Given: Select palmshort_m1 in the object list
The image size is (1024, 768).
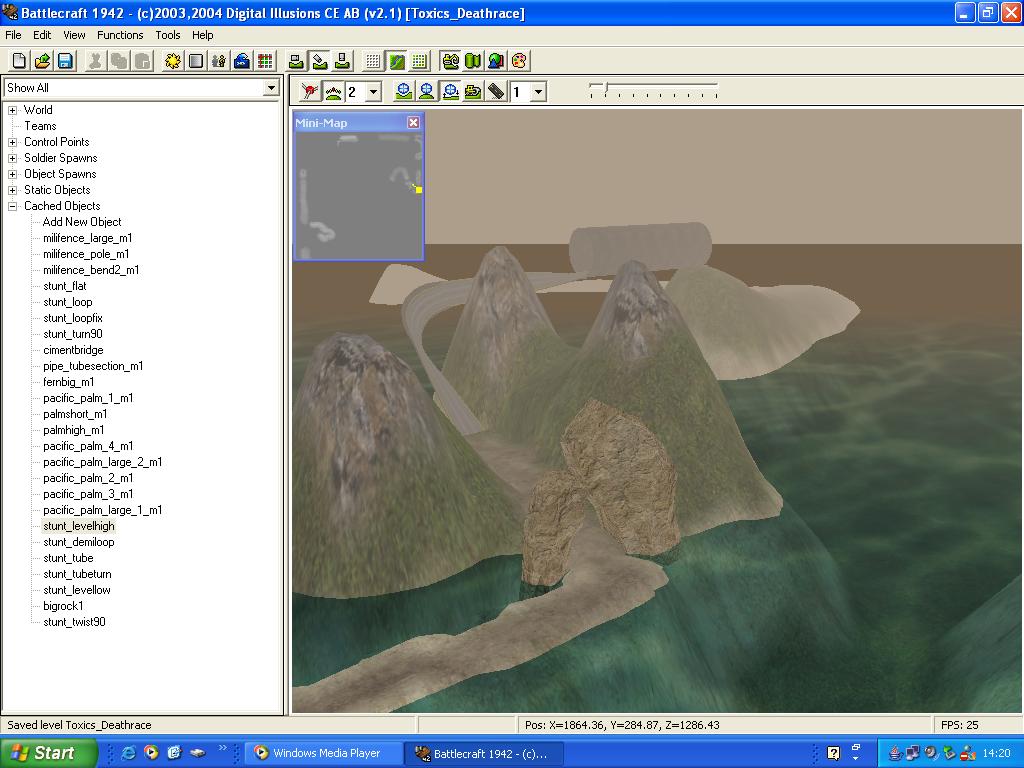Looking at the screenshot, I should coord(75,414).
